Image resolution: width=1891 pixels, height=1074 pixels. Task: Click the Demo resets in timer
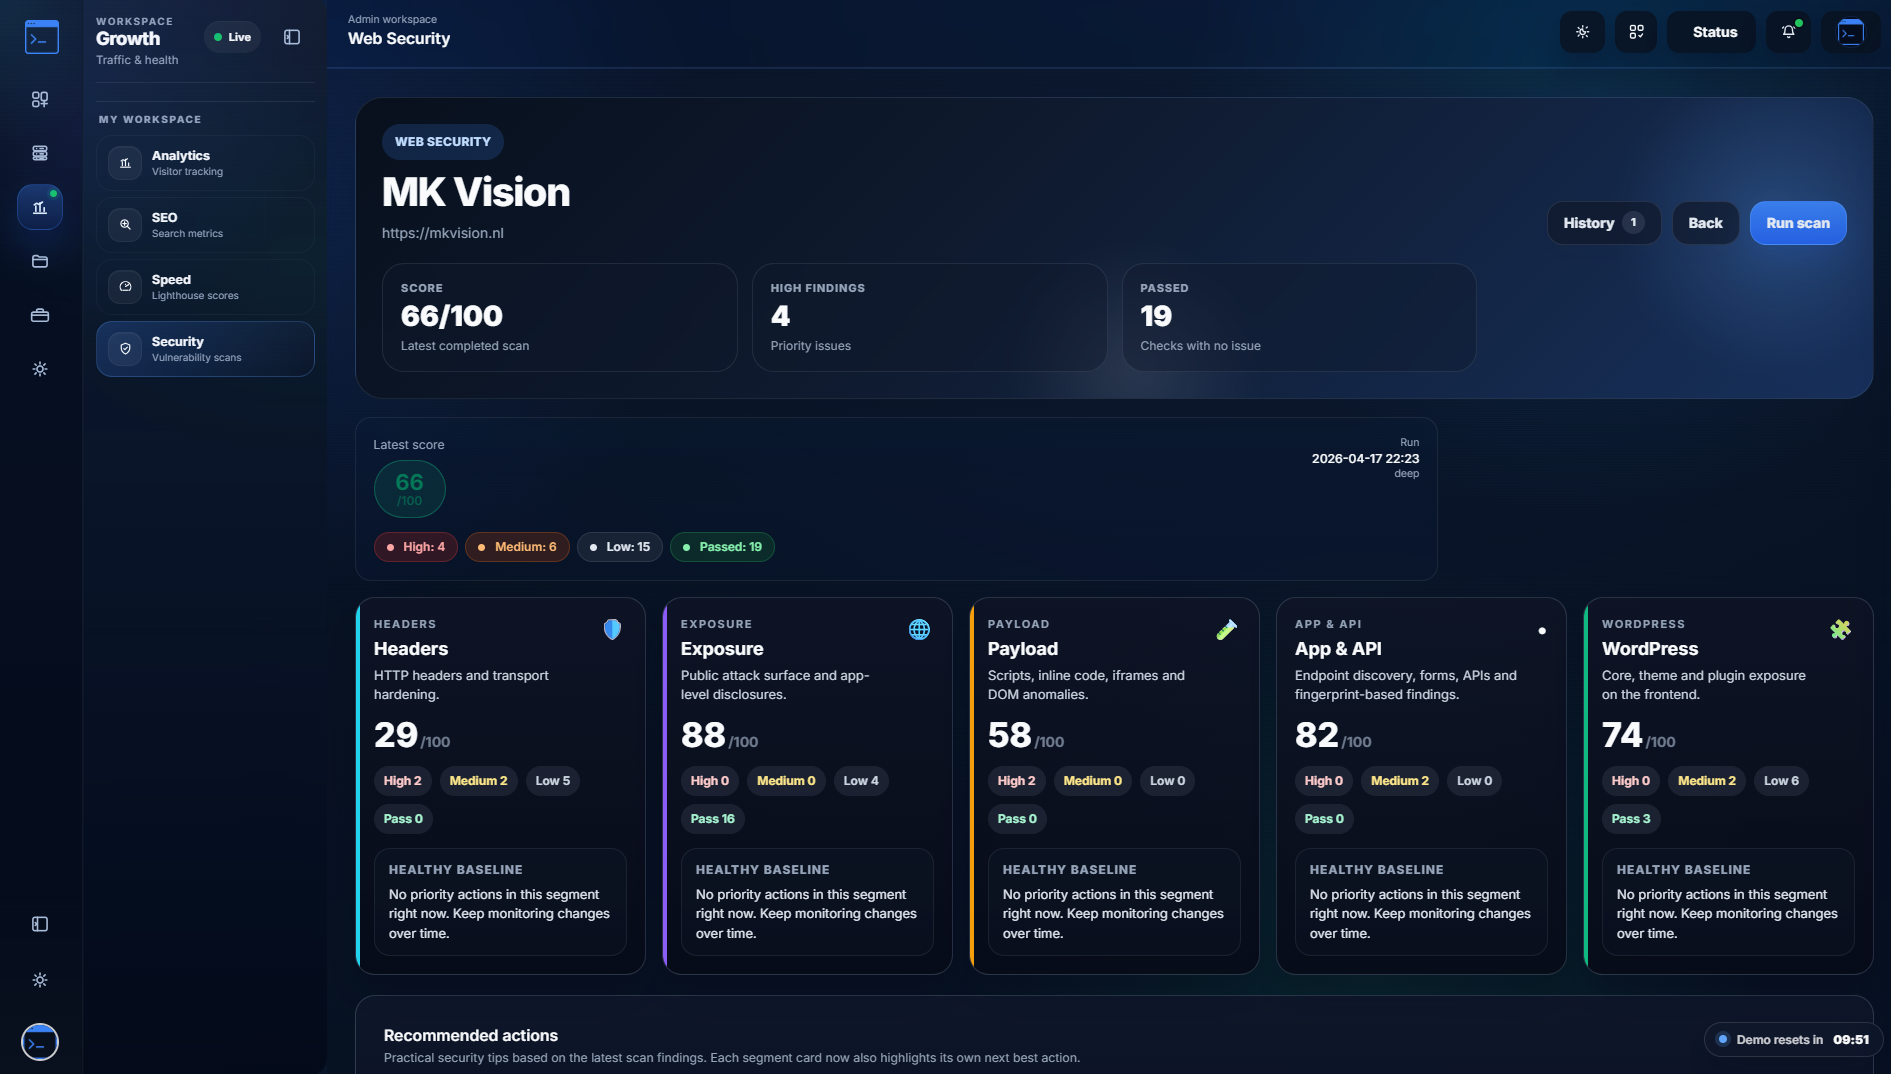(x=1793, y=1040)
